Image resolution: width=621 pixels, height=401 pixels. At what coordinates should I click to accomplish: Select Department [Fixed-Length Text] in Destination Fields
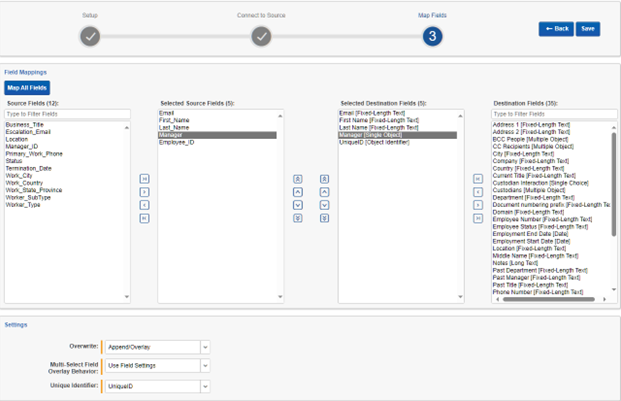533,198
